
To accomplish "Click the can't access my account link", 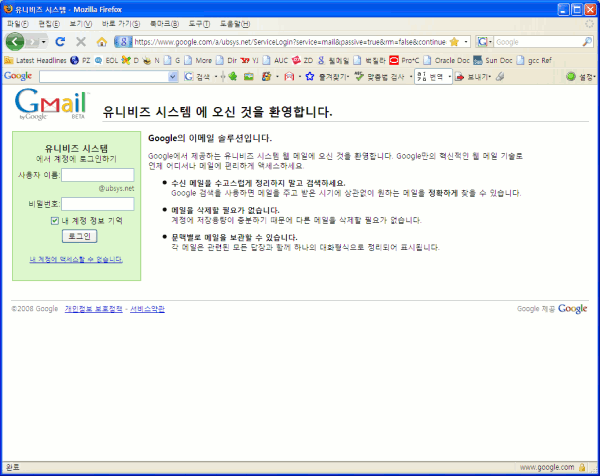I will (x=76, y=259).
